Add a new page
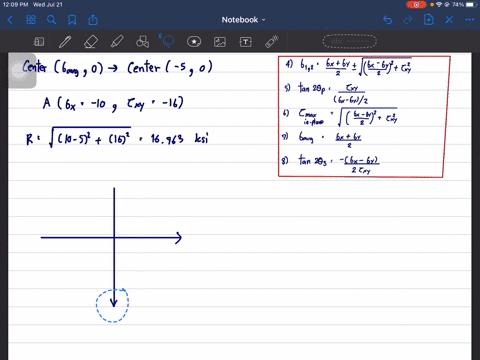Viewport: 480px width, 360px height. [429, 20]
